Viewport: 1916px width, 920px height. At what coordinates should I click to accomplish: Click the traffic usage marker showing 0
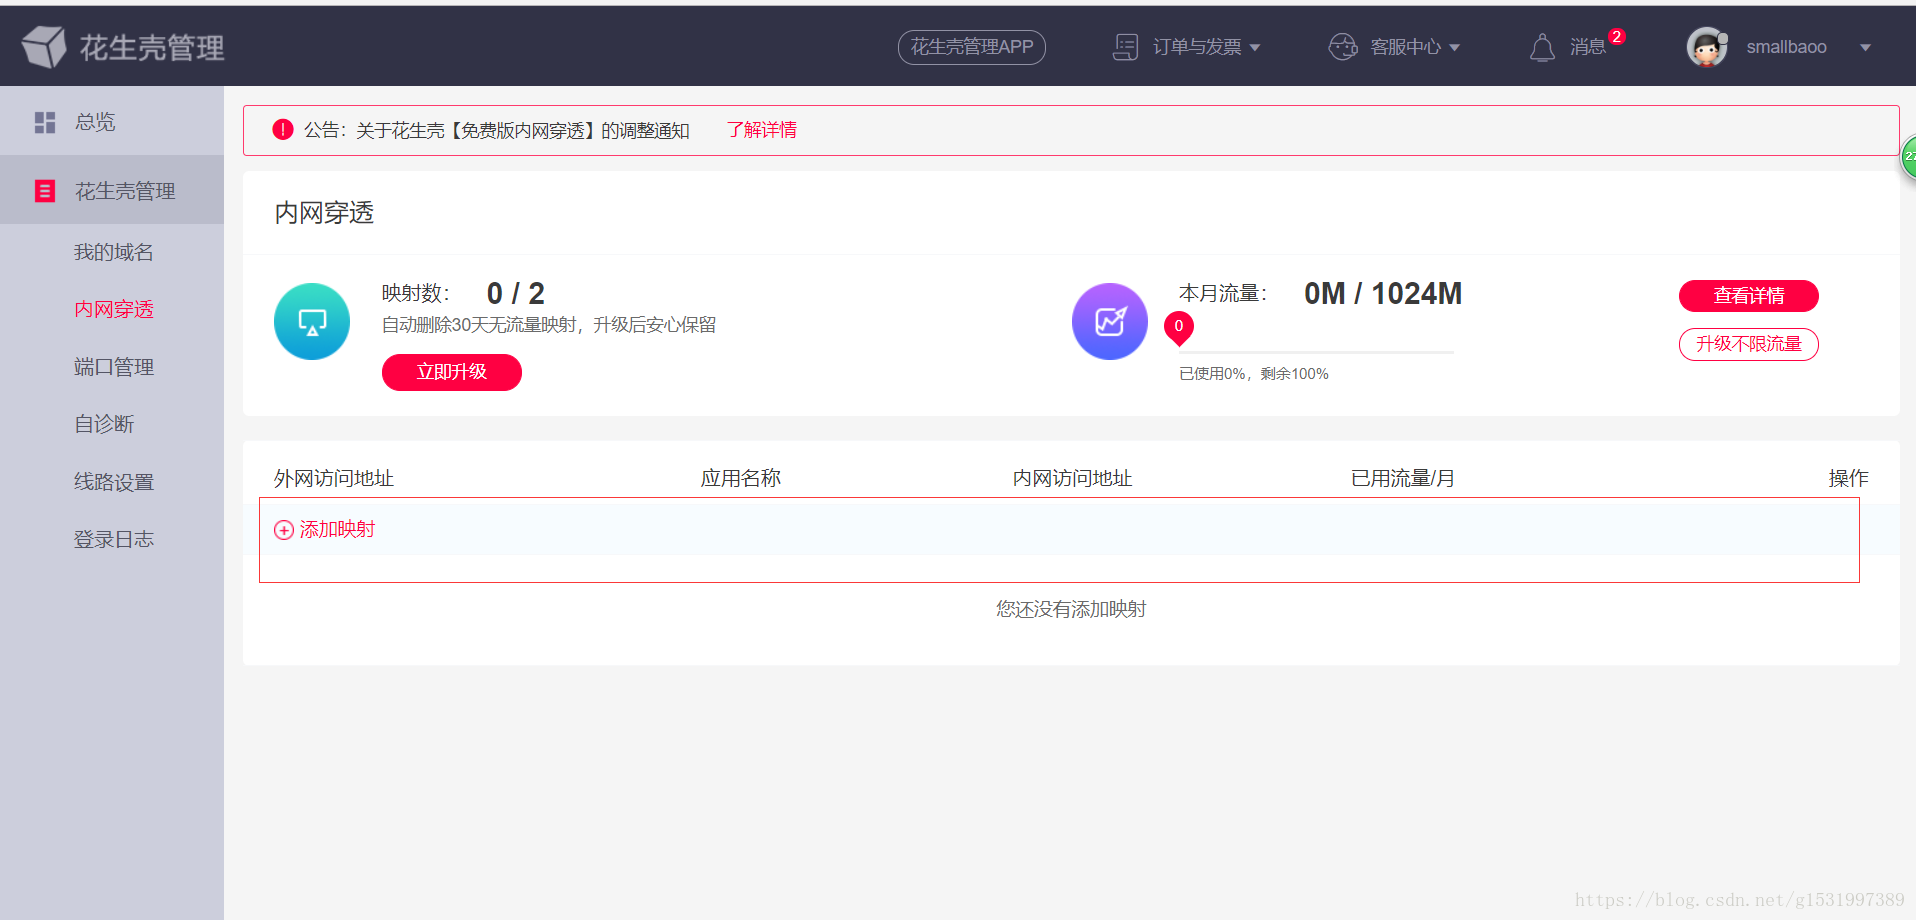coord(1179,328)
